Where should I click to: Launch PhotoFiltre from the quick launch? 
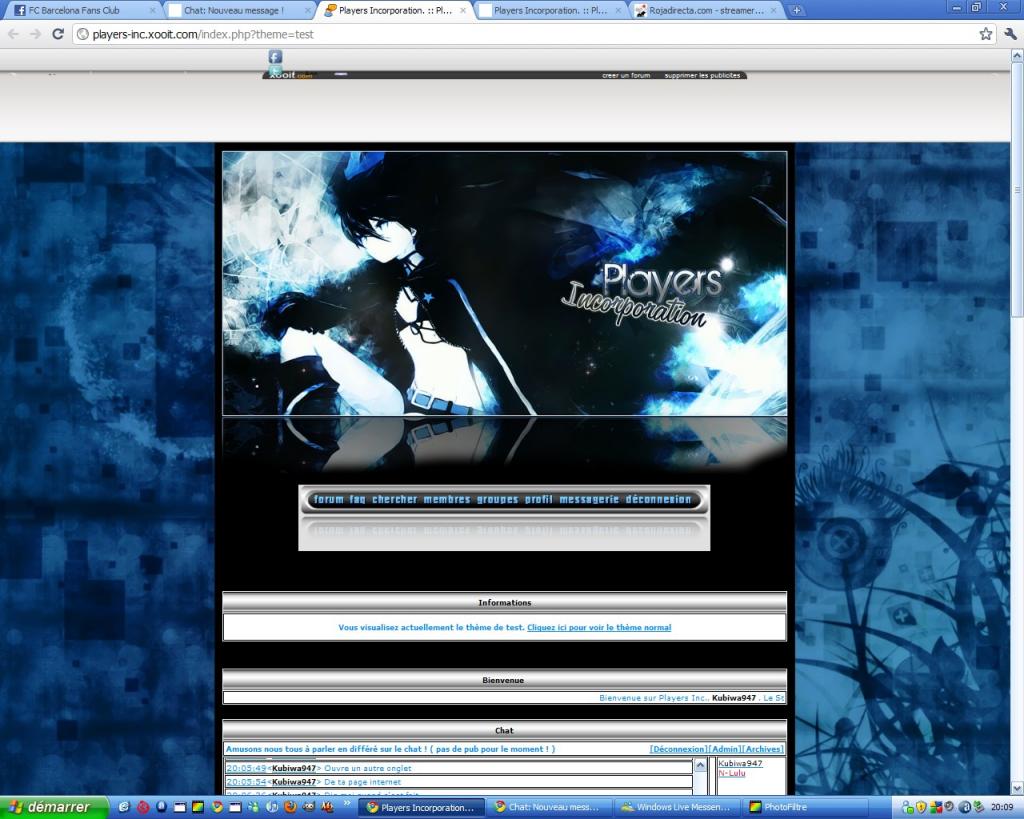point(198,807)
